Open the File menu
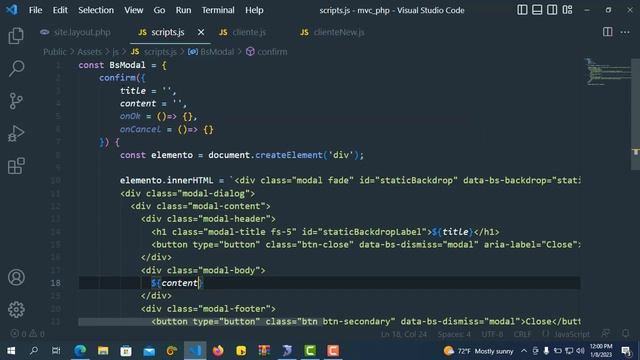The width and height of the screenshot is (640, 360). 36,10
